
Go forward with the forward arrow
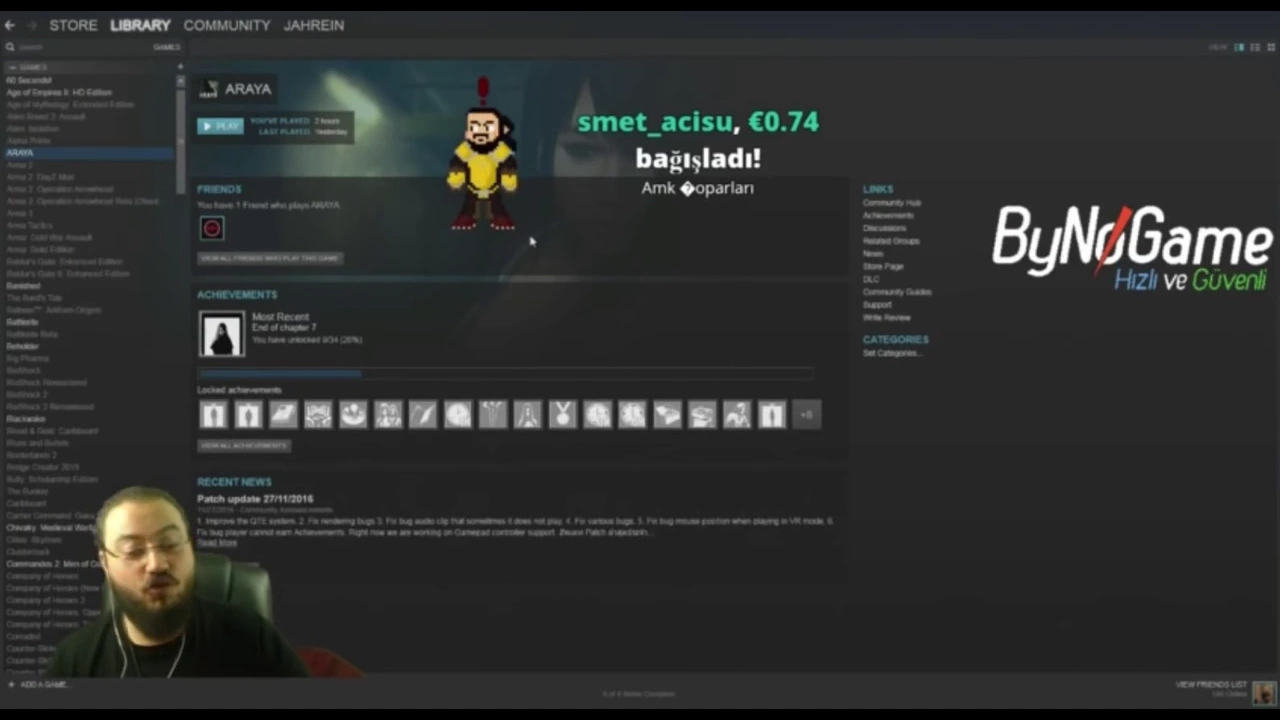click(31, 25)
